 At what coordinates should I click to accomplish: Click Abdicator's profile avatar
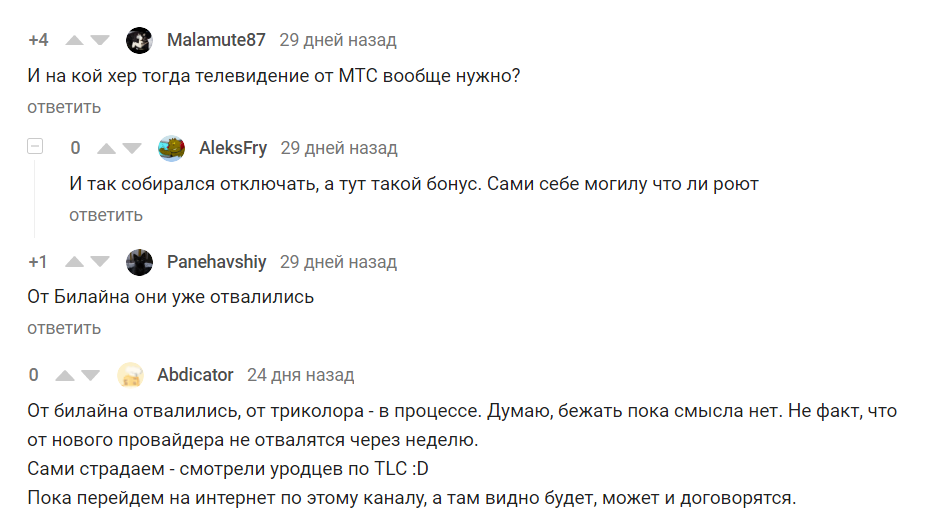pos(130,376)
